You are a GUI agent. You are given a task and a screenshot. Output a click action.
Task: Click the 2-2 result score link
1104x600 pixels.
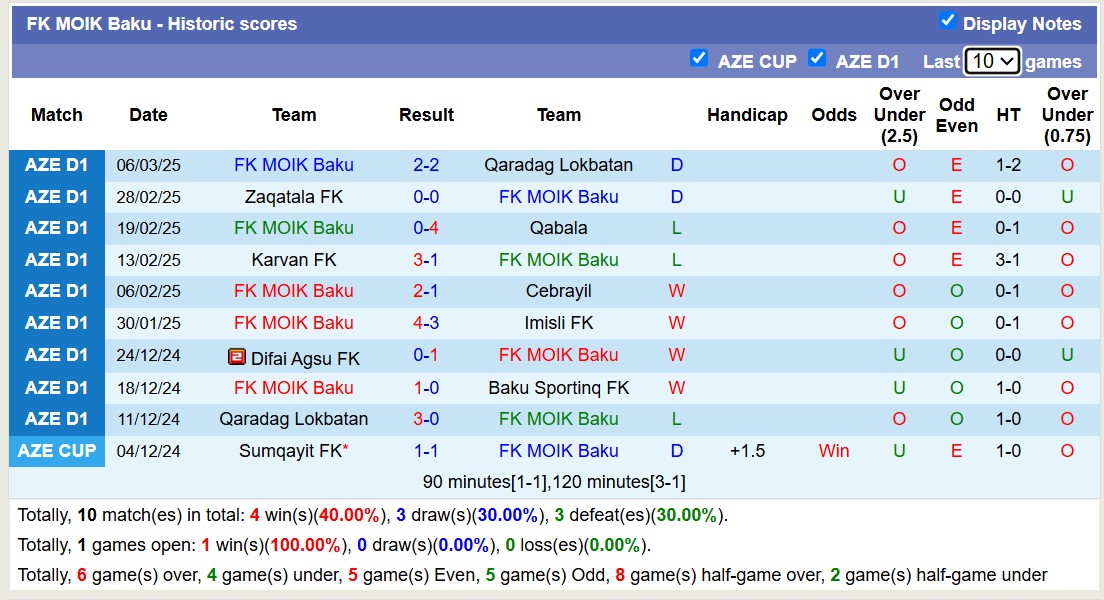click(426, 165)
